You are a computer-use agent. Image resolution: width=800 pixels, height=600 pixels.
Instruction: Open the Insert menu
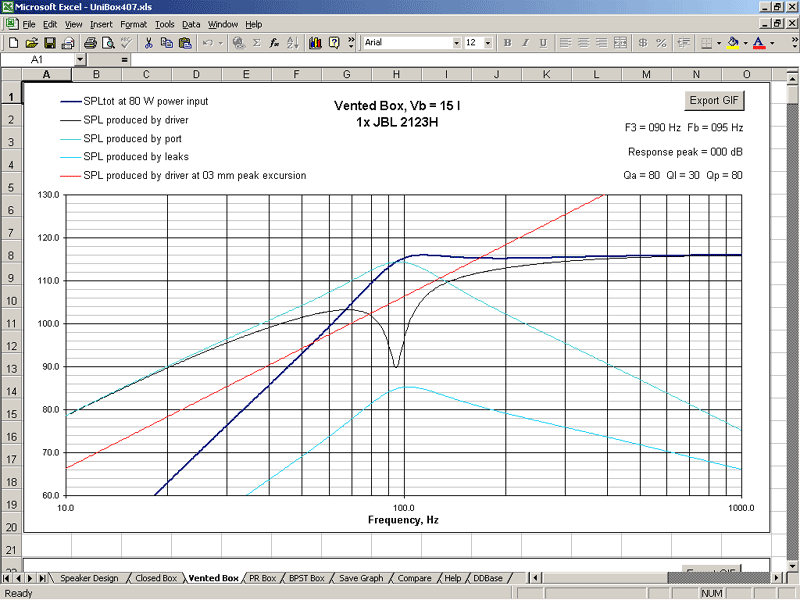point(101,24)
